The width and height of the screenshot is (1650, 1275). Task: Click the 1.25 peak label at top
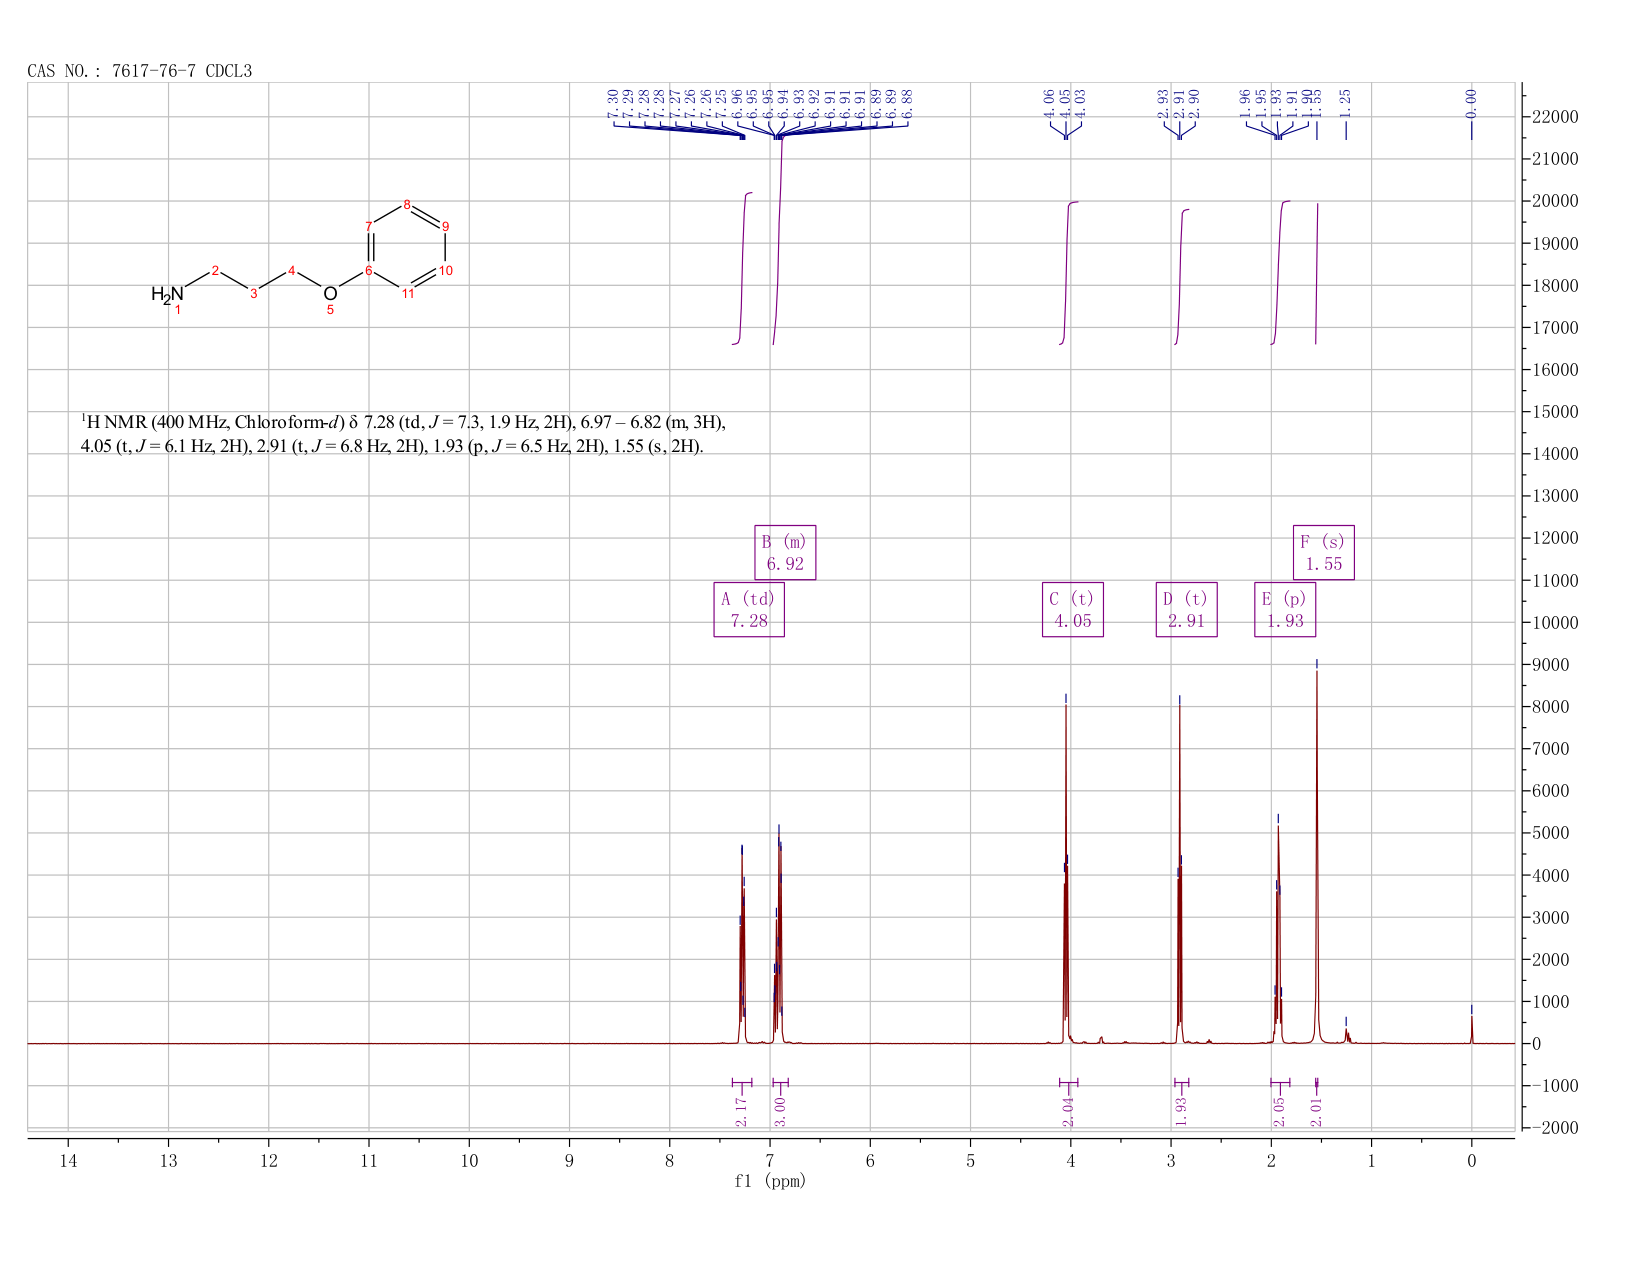(x=1345, y=102)
